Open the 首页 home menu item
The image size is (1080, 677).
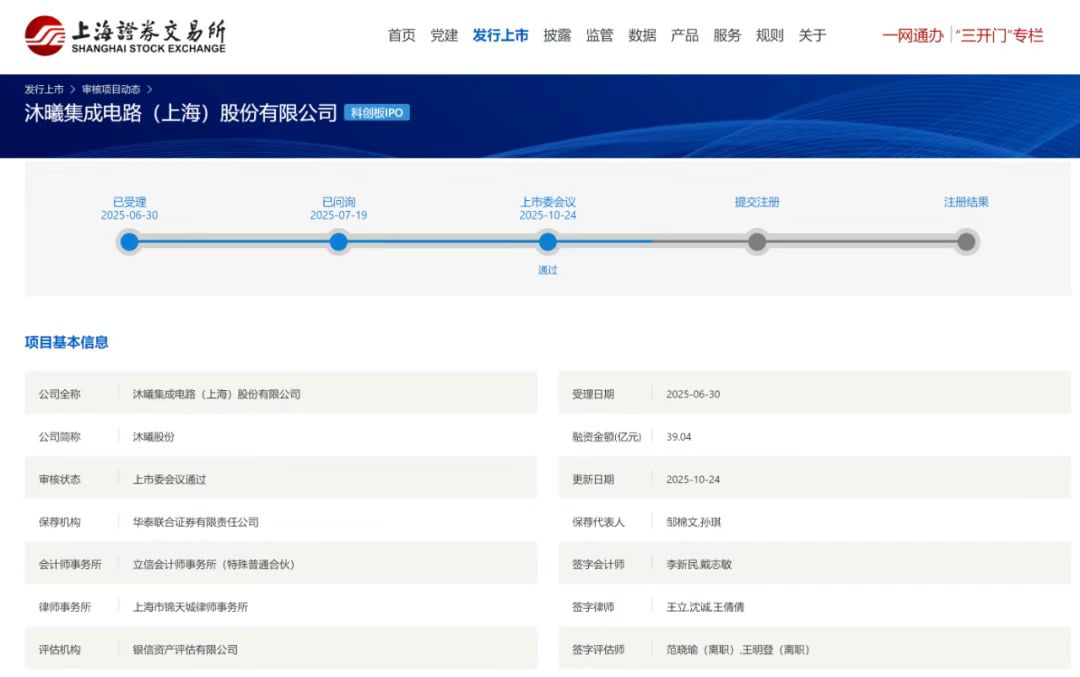click(x=401, y=35)
